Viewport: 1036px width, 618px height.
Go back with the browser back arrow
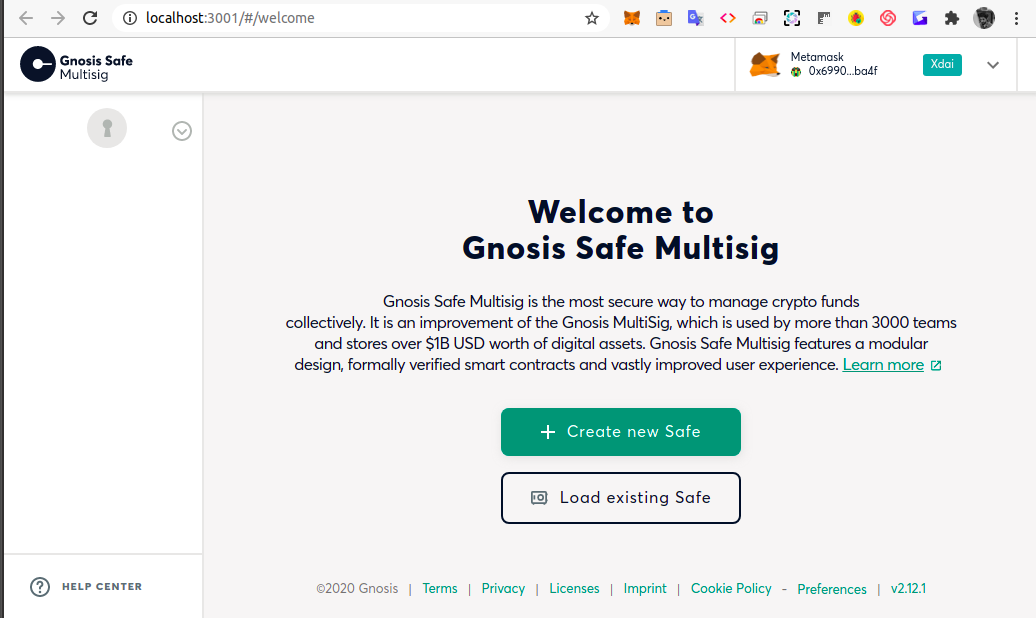[x=26, y=18]
